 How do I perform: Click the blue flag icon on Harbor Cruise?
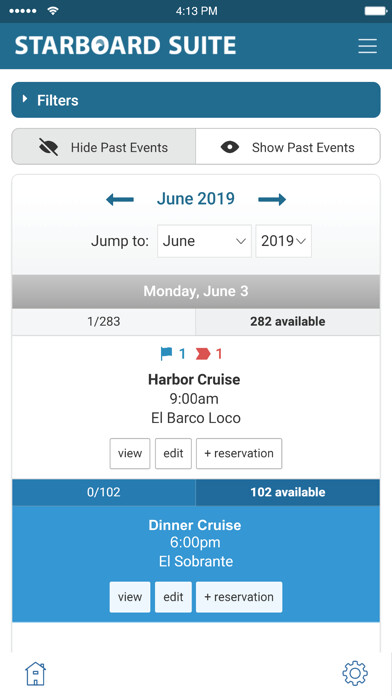166,354
